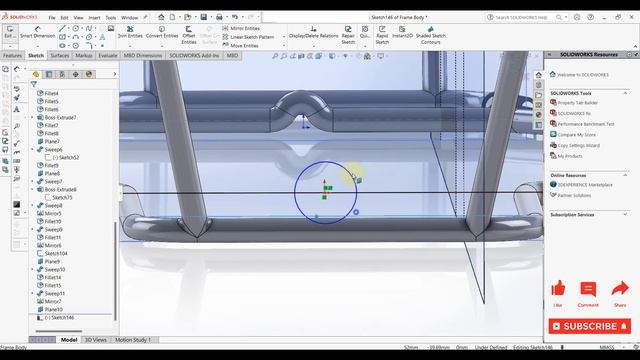Switch to the Features tab
640x360 pixels.
pos(12,56)
